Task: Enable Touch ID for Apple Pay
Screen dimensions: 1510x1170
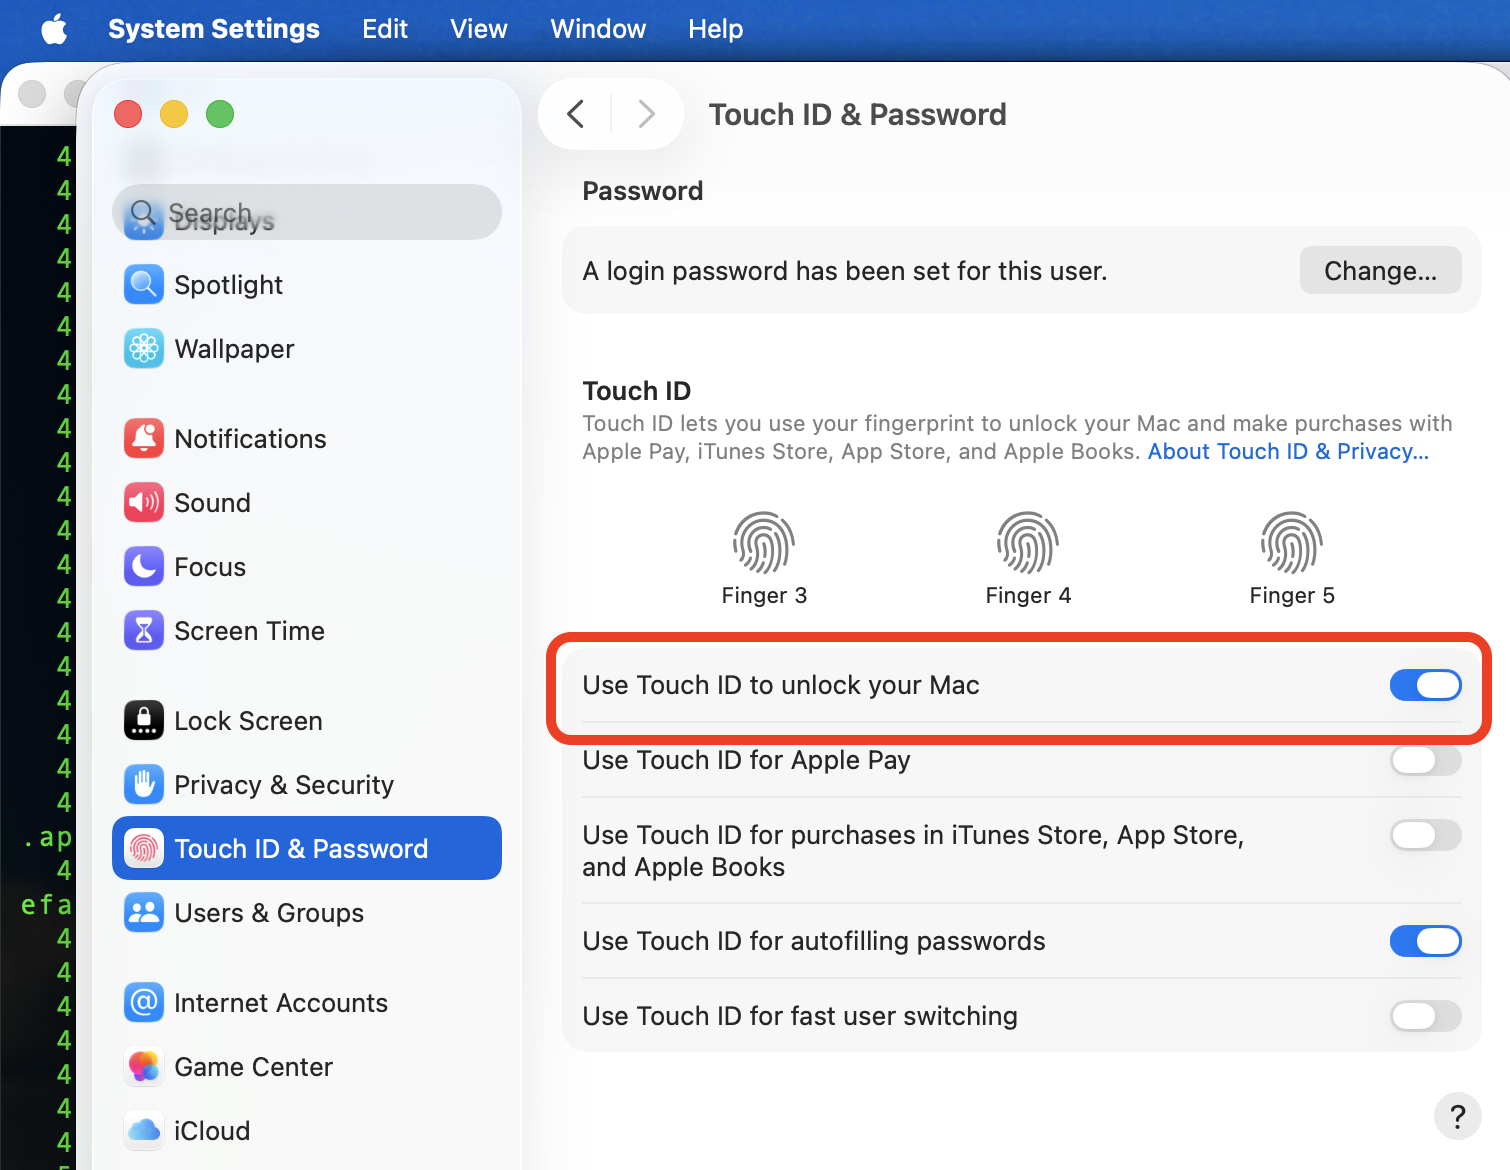Action: tap(1425, 760)
